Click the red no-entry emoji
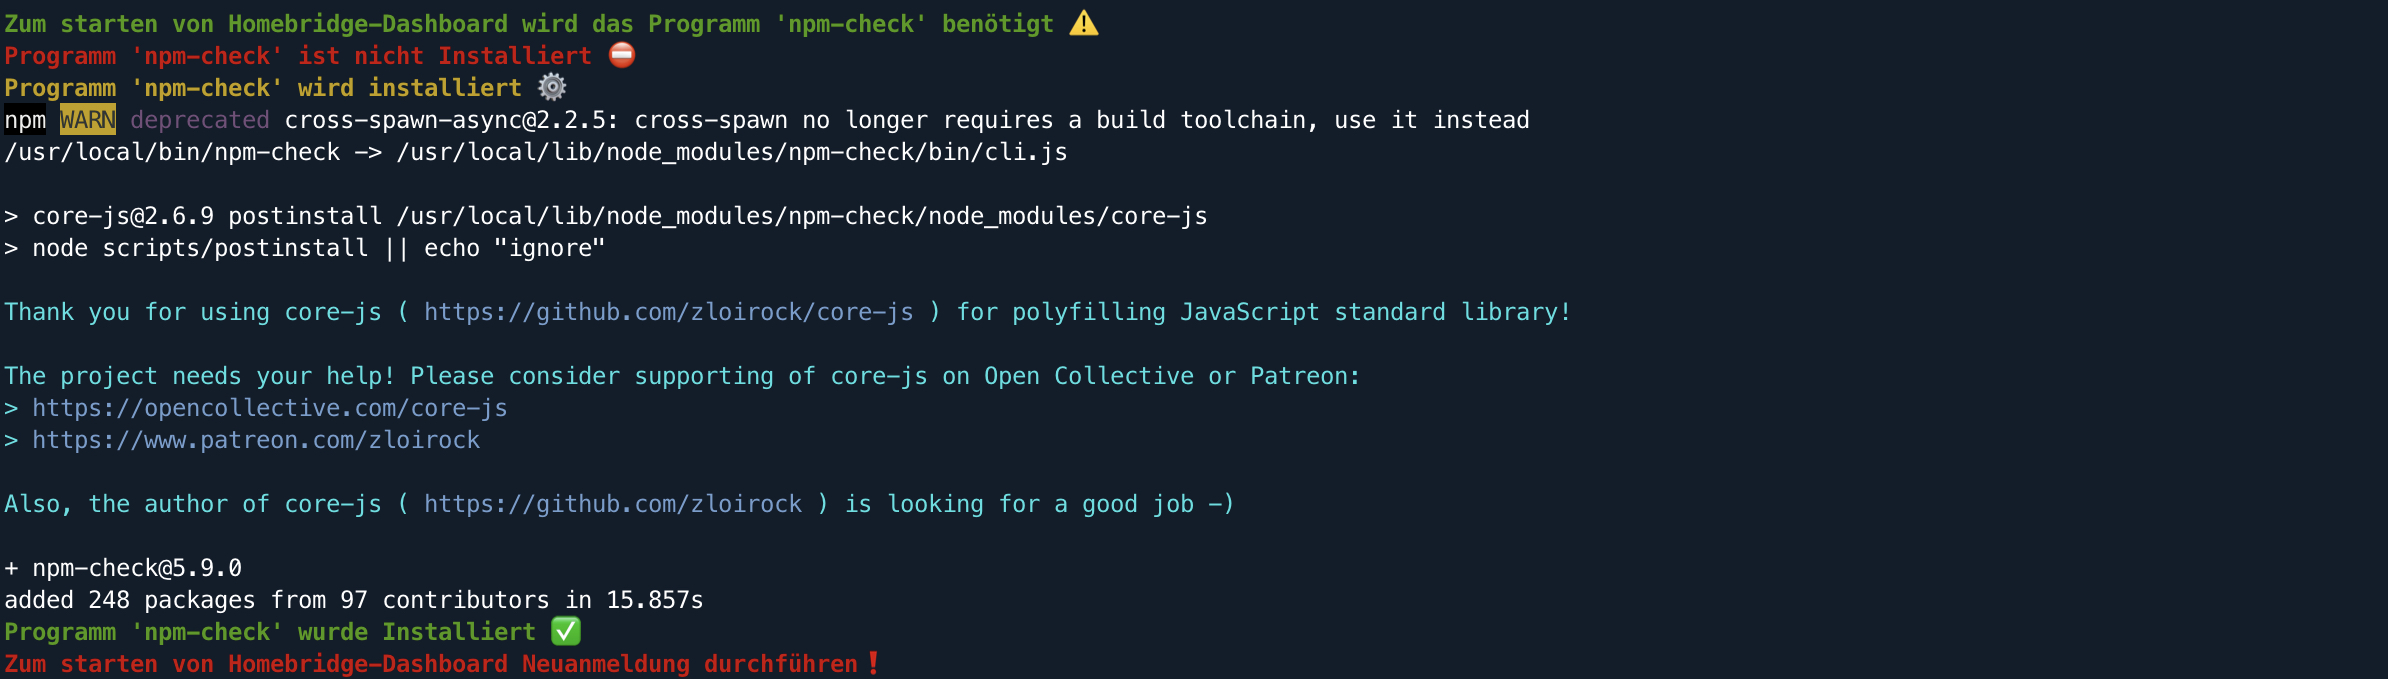This screenshot has width=2388, height=679. point(622,55)
